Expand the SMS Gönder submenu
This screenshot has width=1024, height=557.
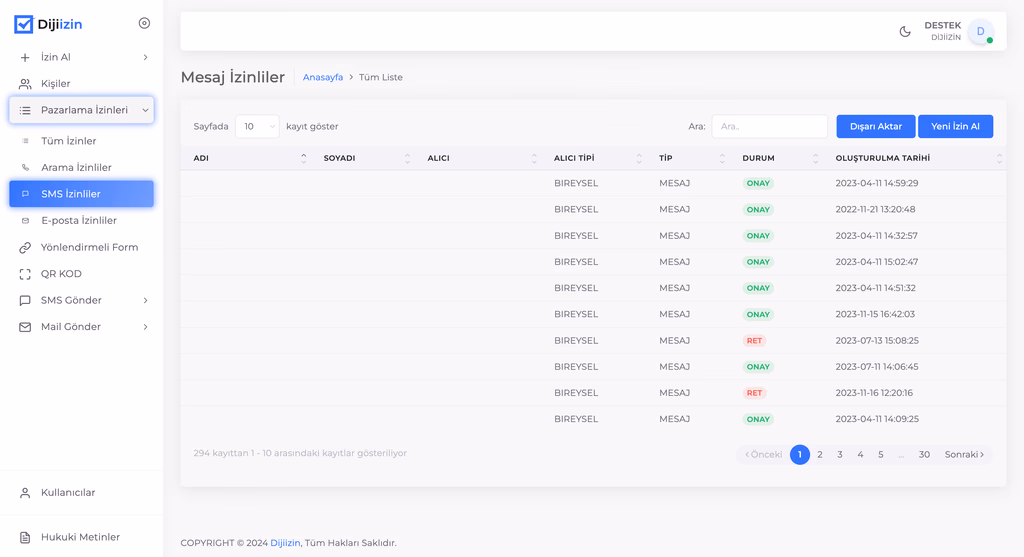pos(145,300)
